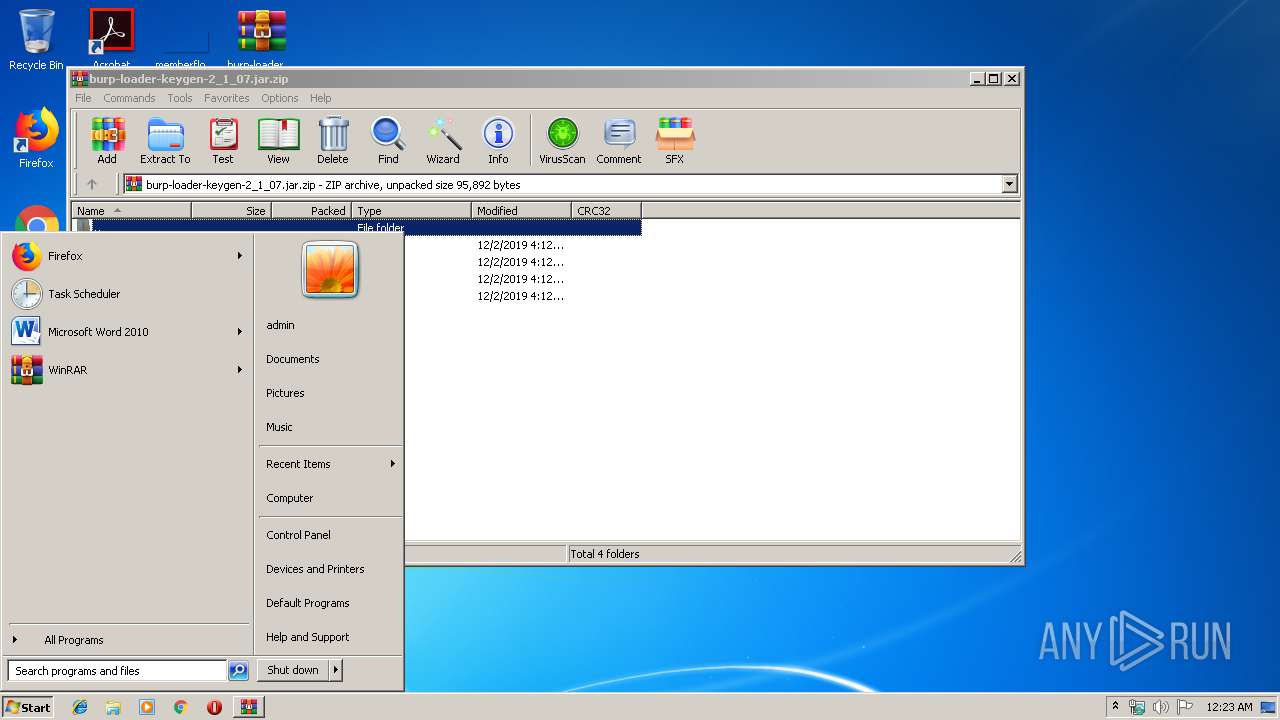Click the volume speaker tray icon
1280x720 pixels.
click(1161, 707)
